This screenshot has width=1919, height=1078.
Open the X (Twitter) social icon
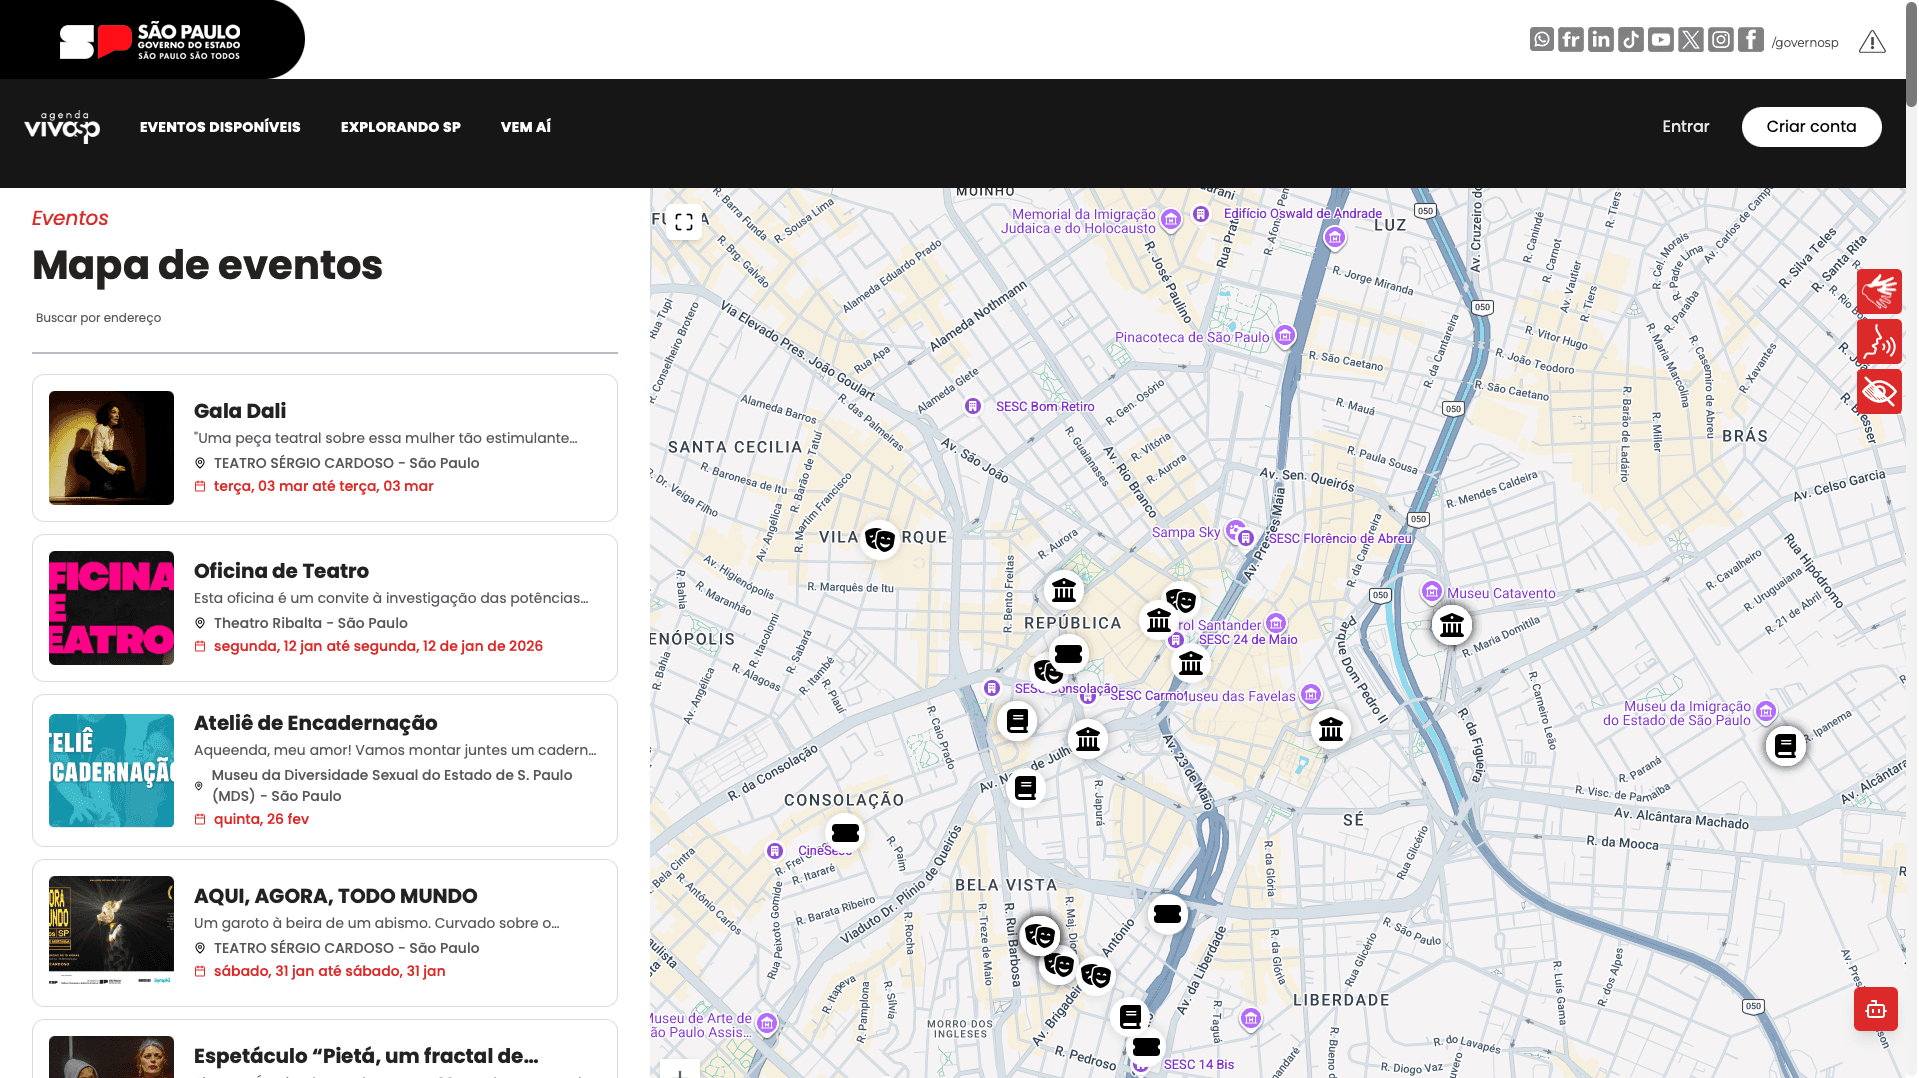pyautogui.click(x=1691, y=40)
